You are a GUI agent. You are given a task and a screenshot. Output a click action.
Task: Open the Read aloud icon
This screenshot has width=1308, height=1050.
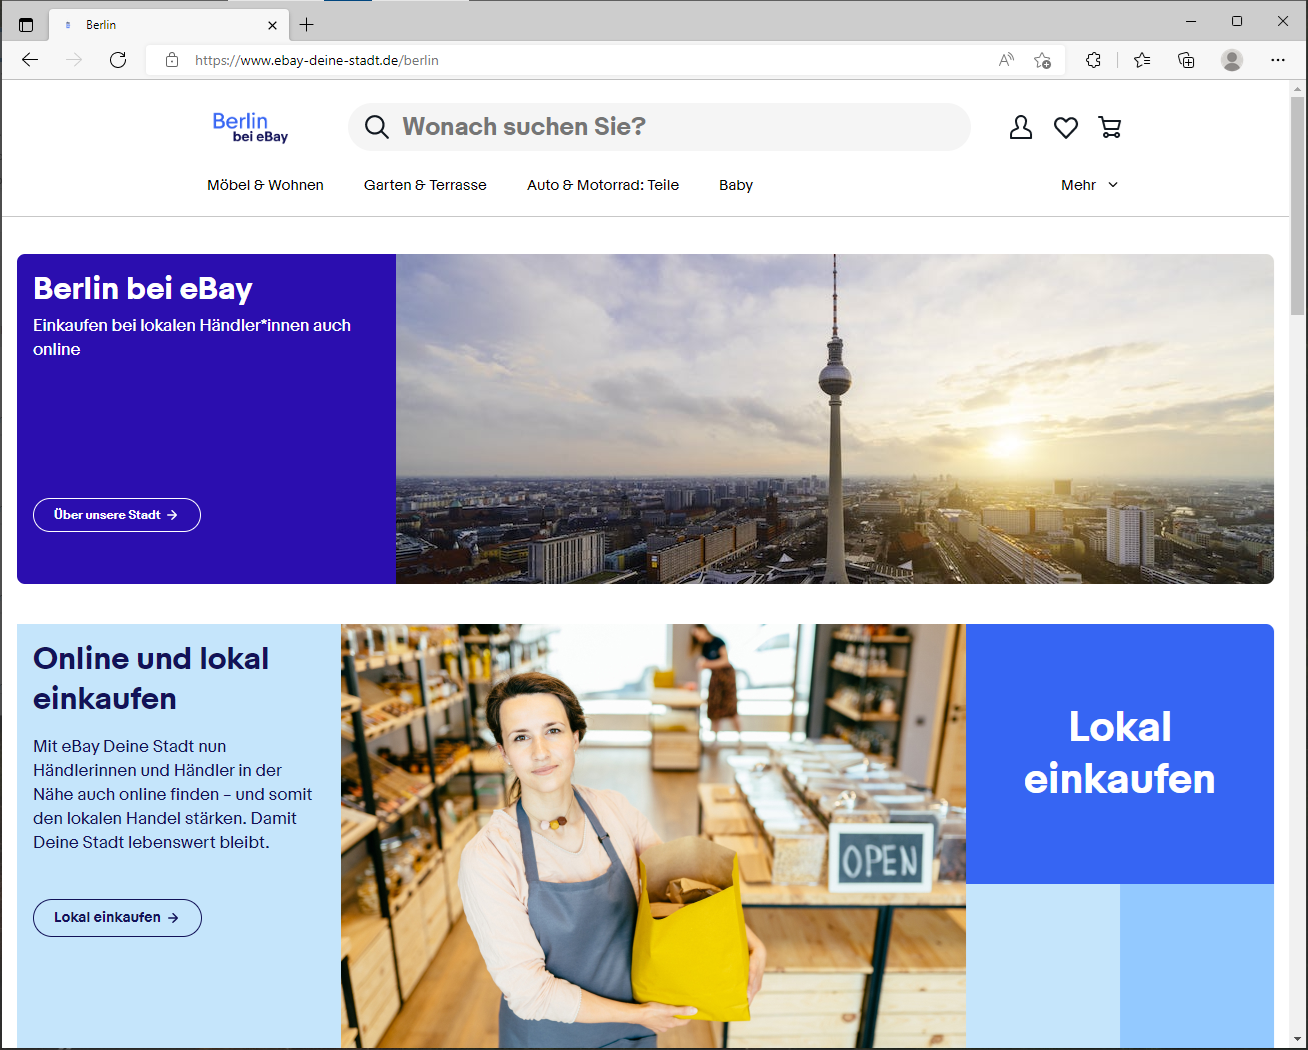[1007, 60]
